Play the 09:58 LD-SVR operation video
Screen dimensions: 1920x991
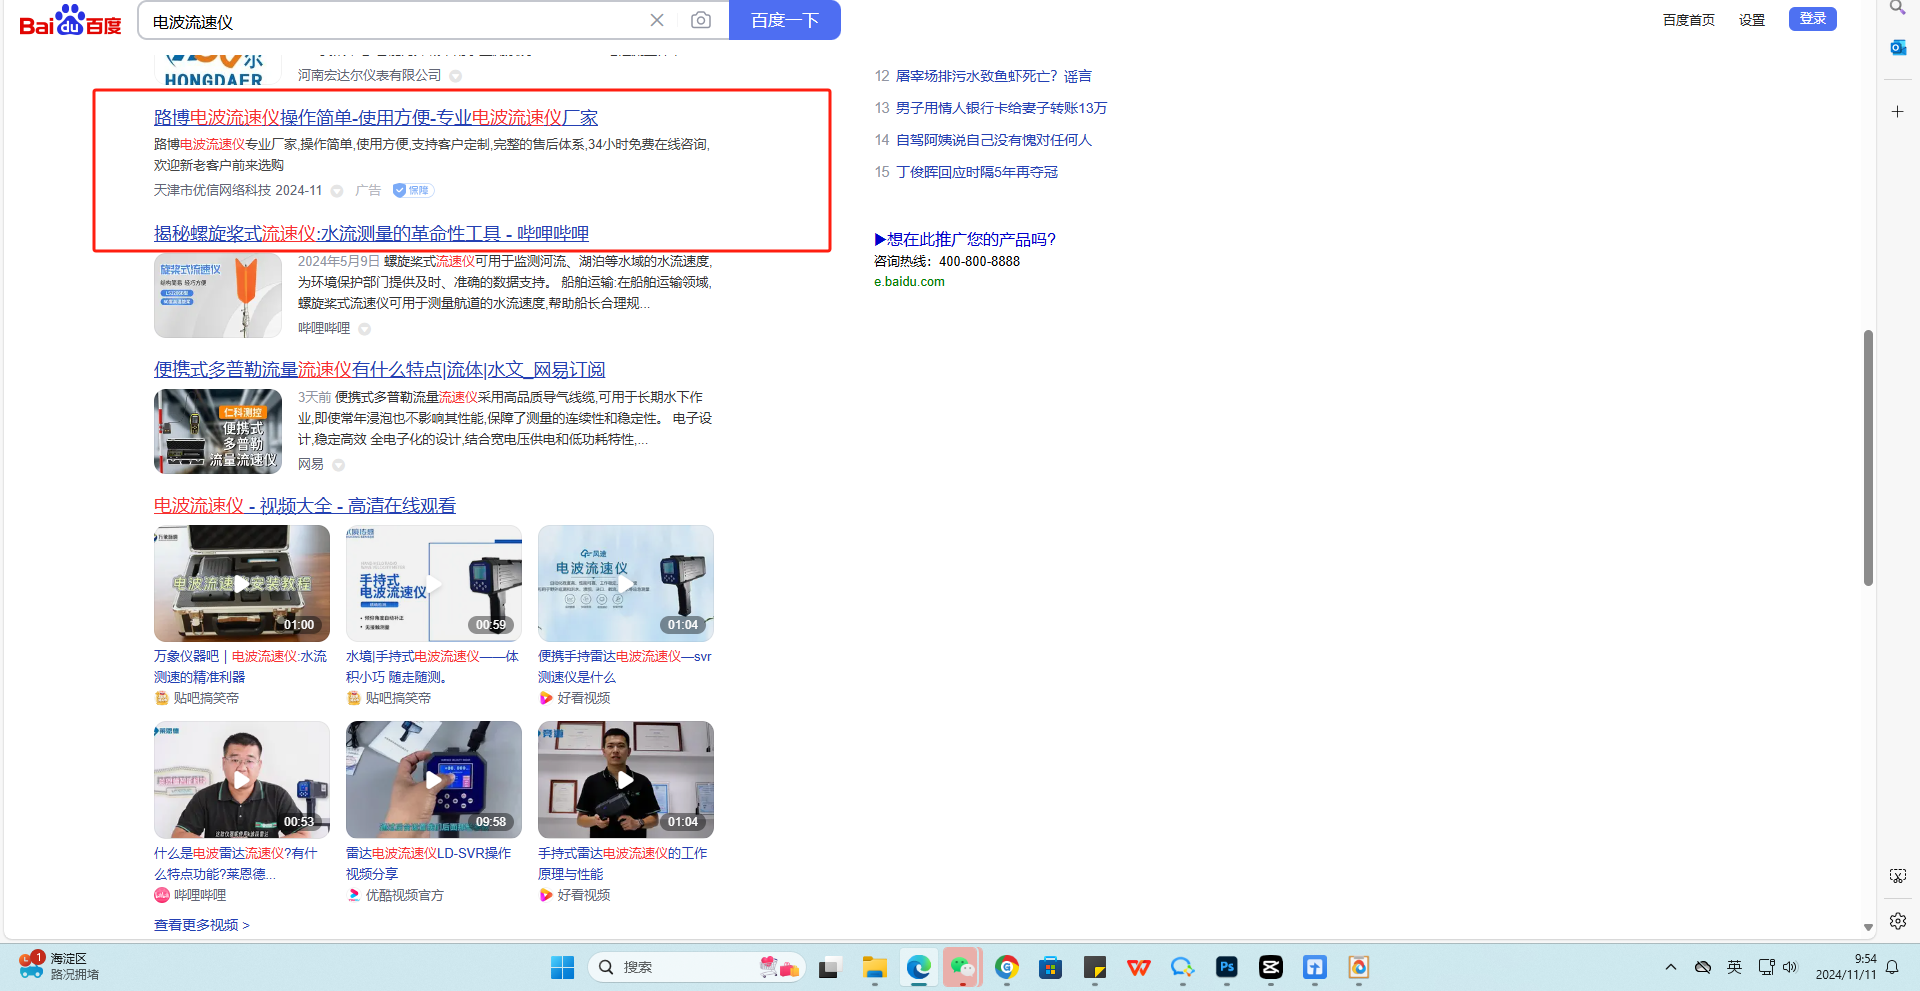(434, 780)
